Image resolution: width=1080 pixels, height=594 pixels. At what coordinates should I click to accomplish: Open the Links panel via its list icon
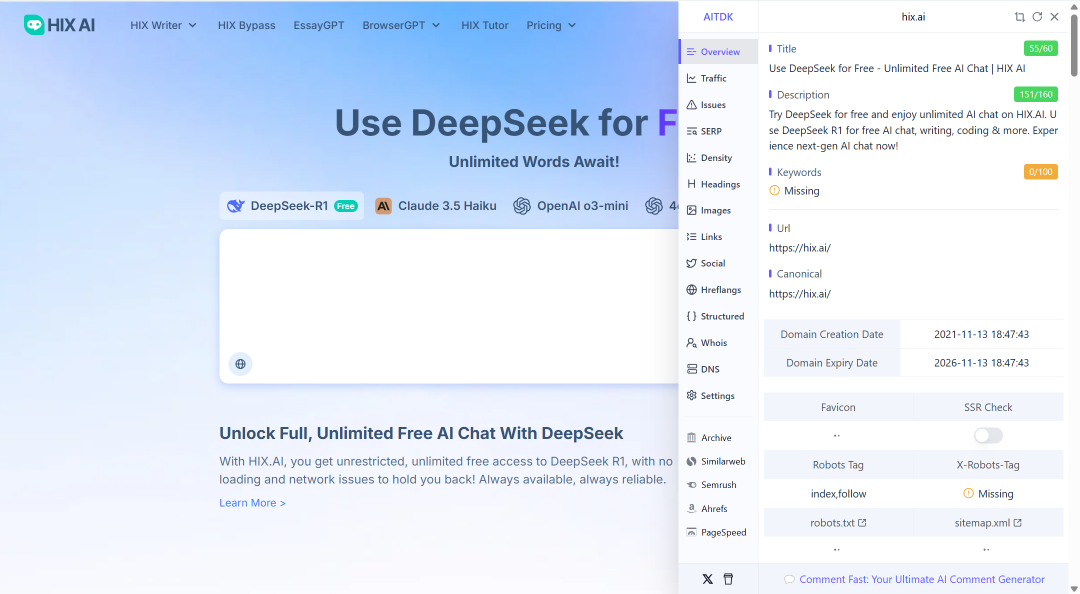click(x=692, y=236)
